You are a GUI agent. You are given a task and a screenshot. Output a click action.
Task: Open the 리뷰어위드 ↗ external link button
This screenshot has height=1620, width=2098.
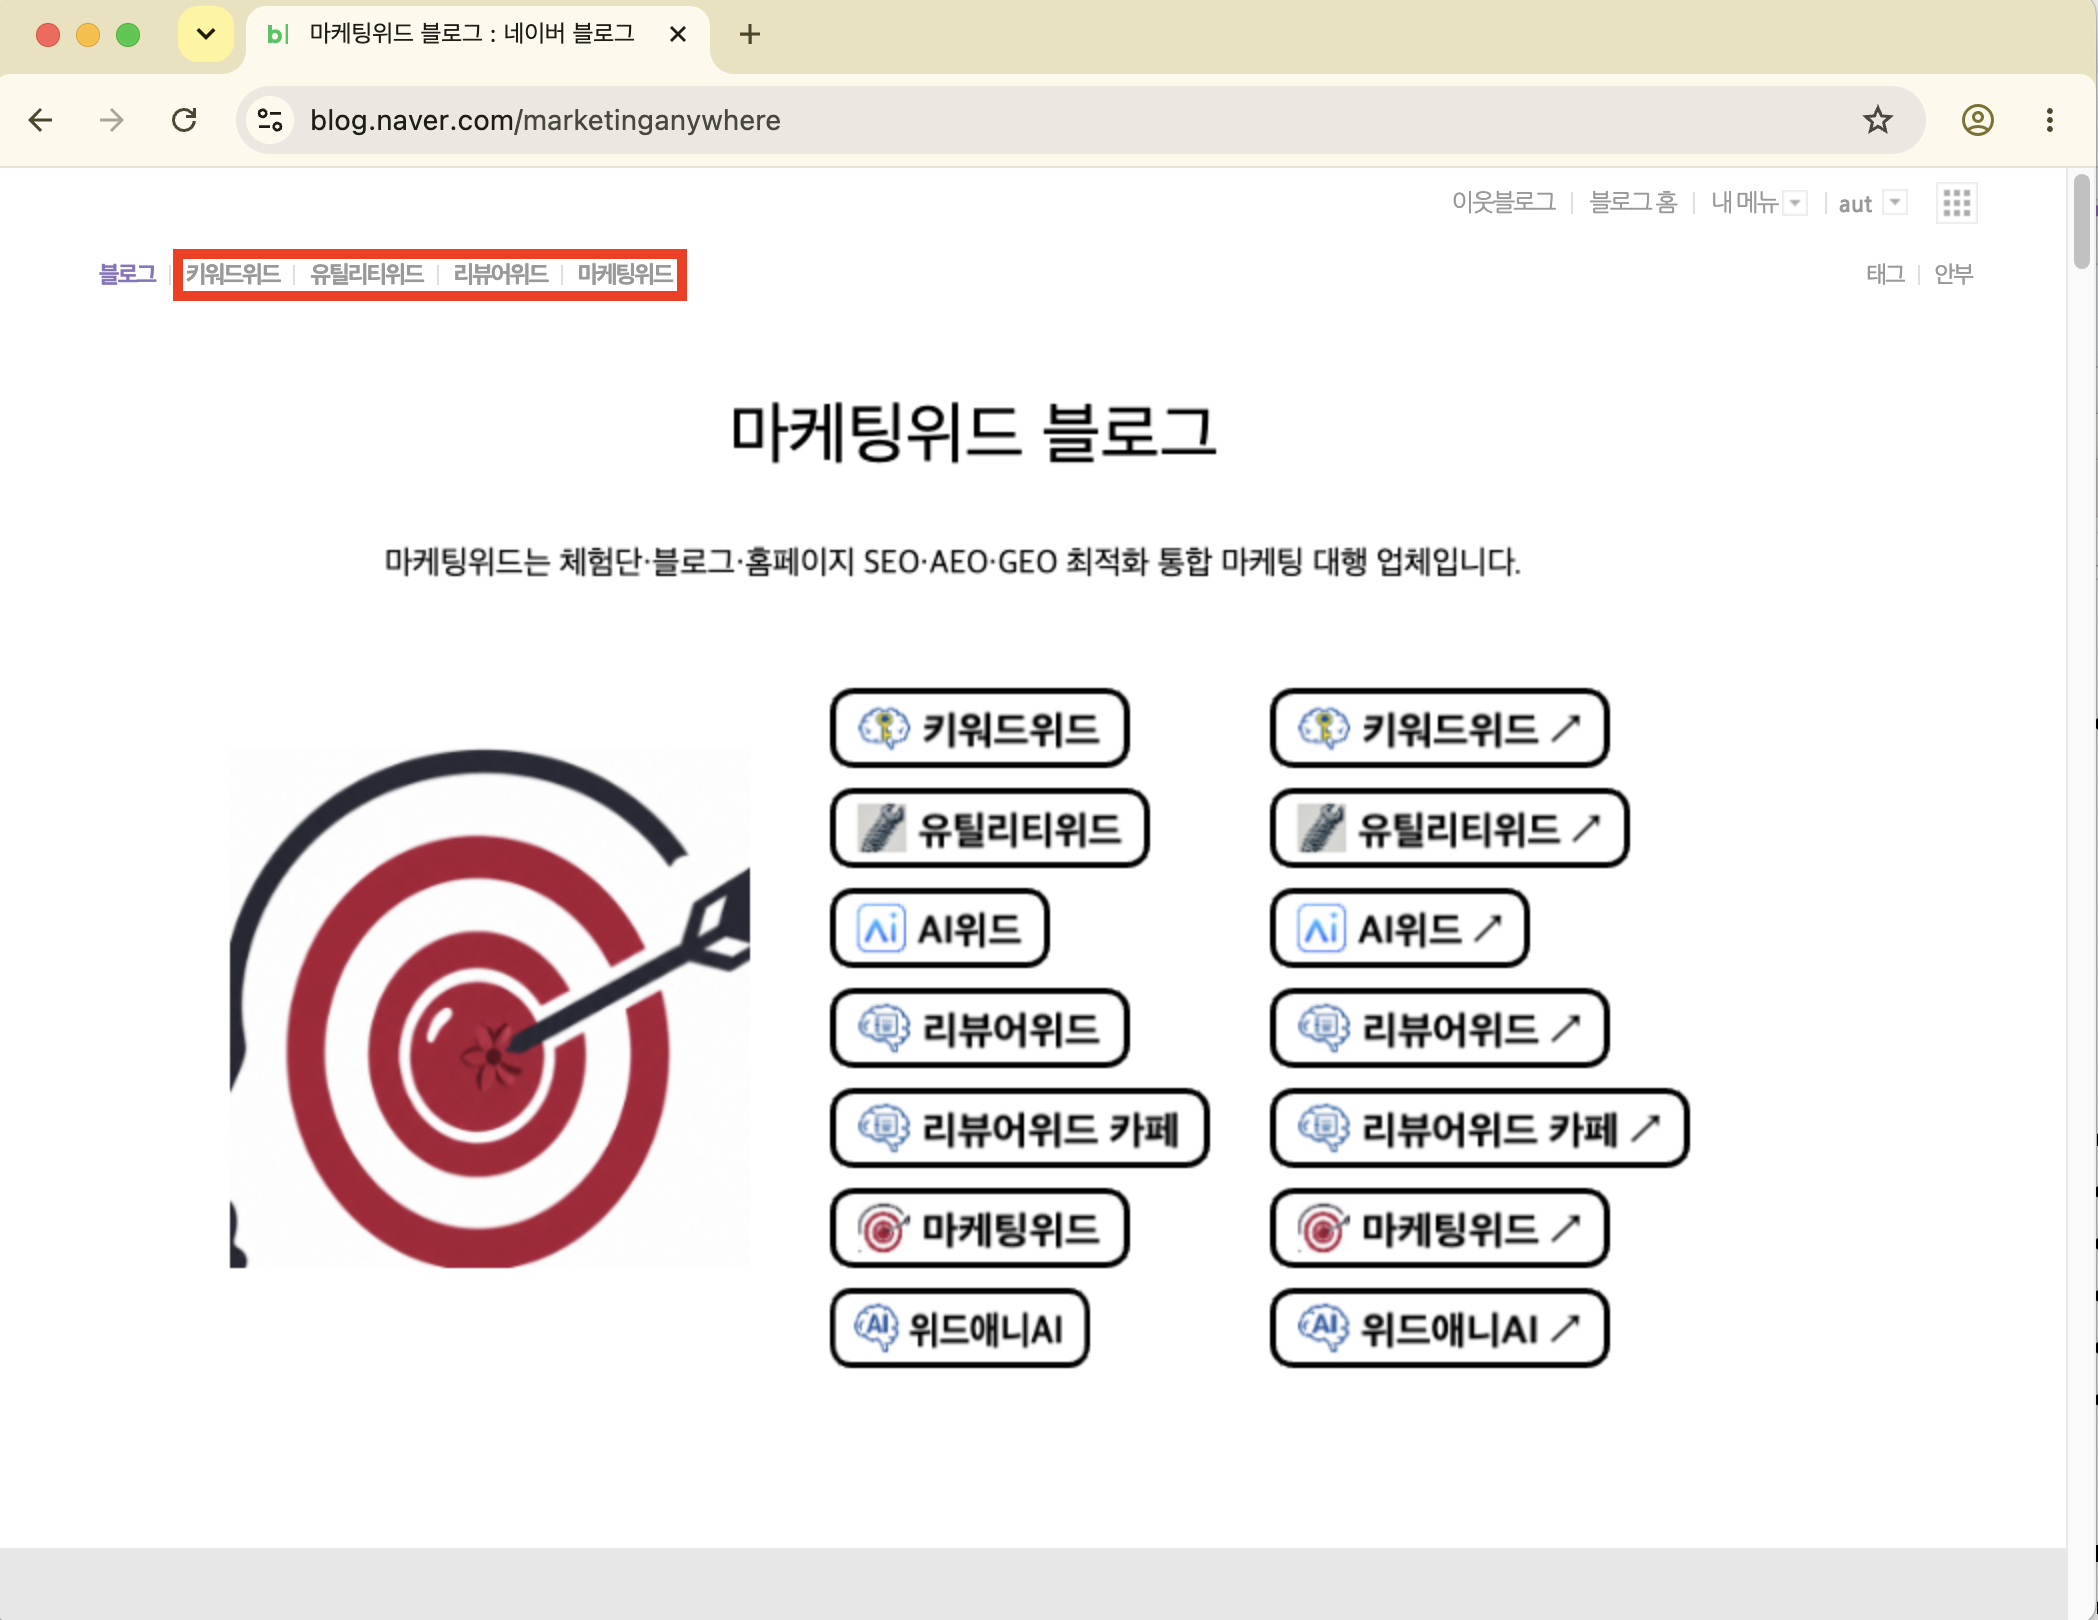point(1440,1028)
